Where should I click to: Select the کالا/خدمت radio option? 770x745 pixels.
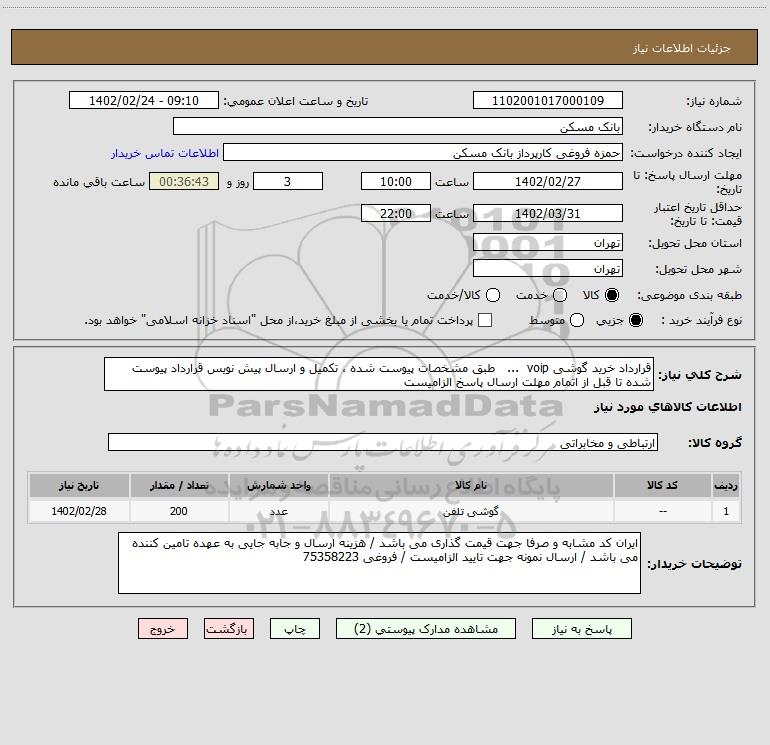493,295
